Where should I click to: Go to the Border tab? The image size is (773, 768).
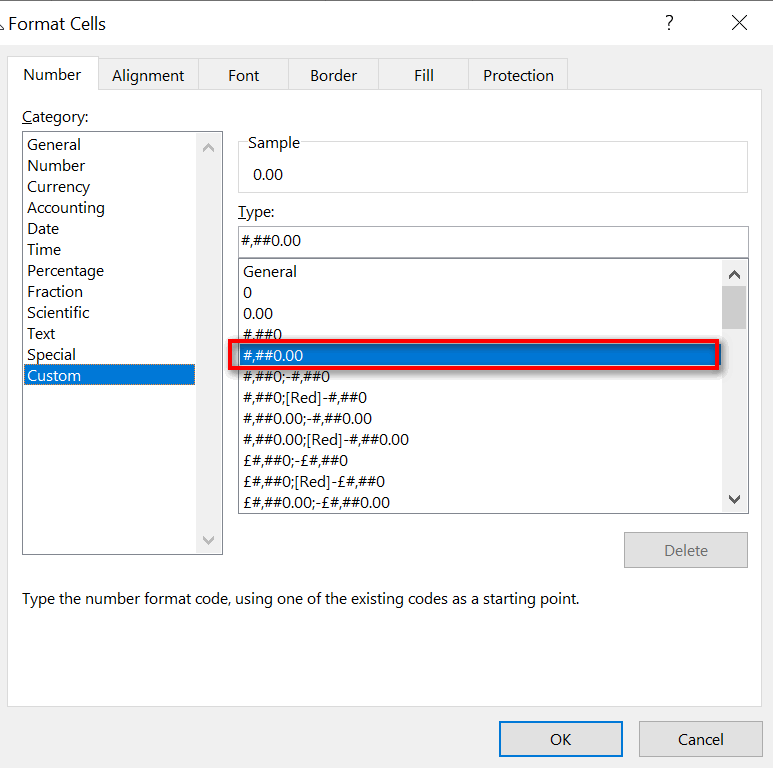[x=333, y=75]
